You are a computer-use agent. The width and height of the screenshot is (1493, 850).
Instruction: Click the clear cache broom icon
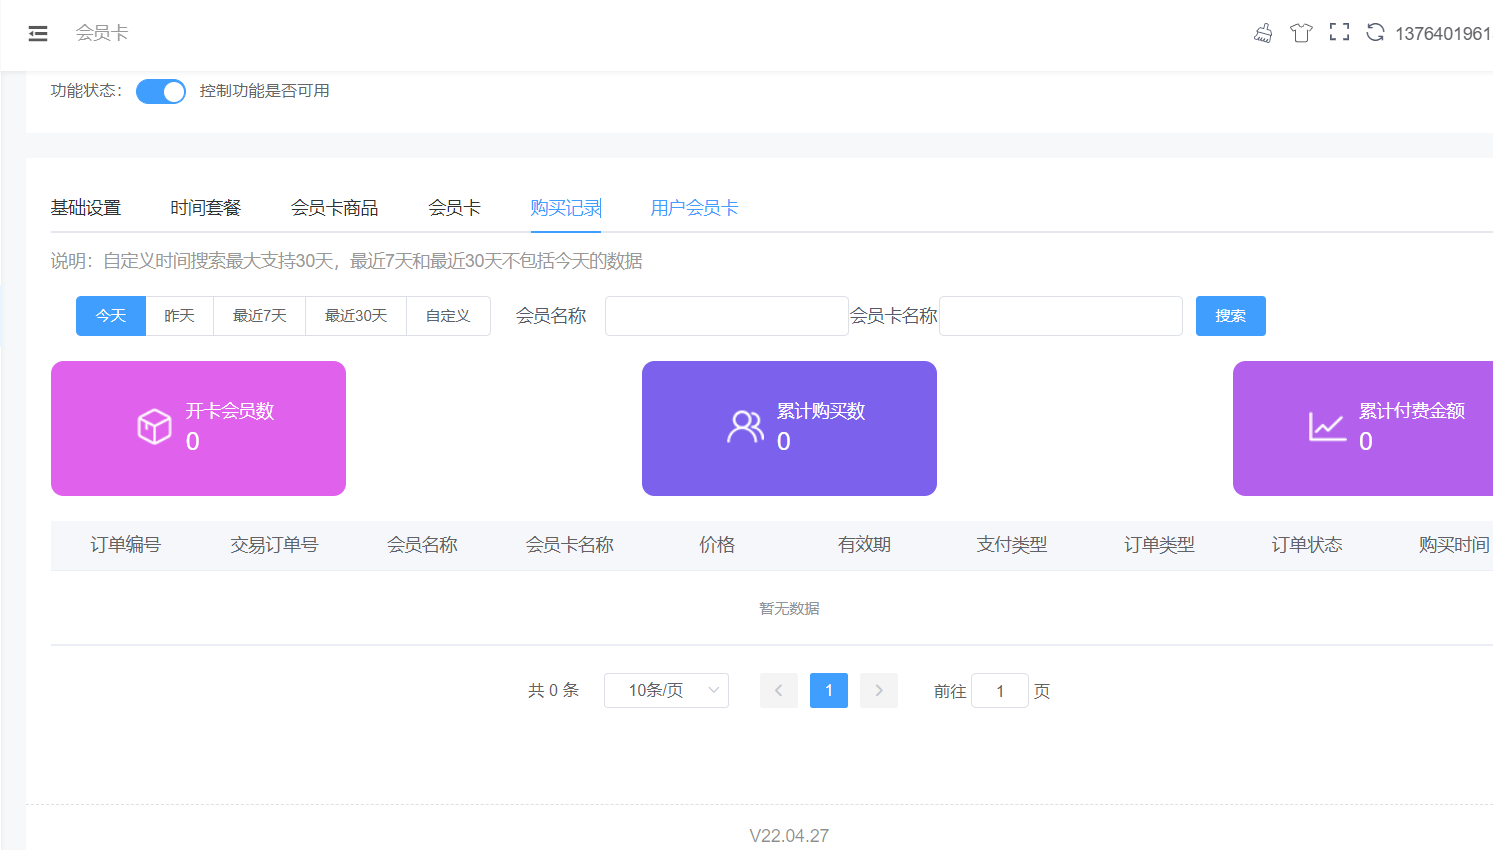(1264, 33)
